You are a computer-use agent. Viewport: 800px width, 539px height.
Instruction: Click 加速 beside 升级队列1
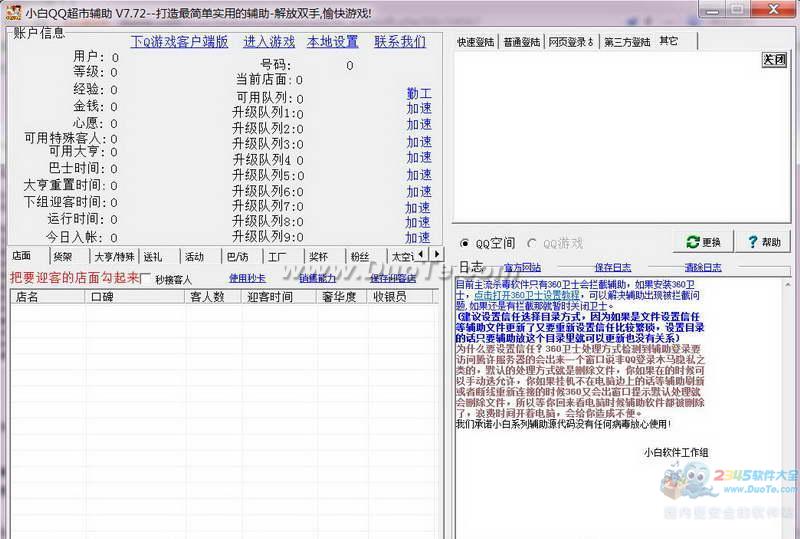pyautogui.click(x=419, y=109)
